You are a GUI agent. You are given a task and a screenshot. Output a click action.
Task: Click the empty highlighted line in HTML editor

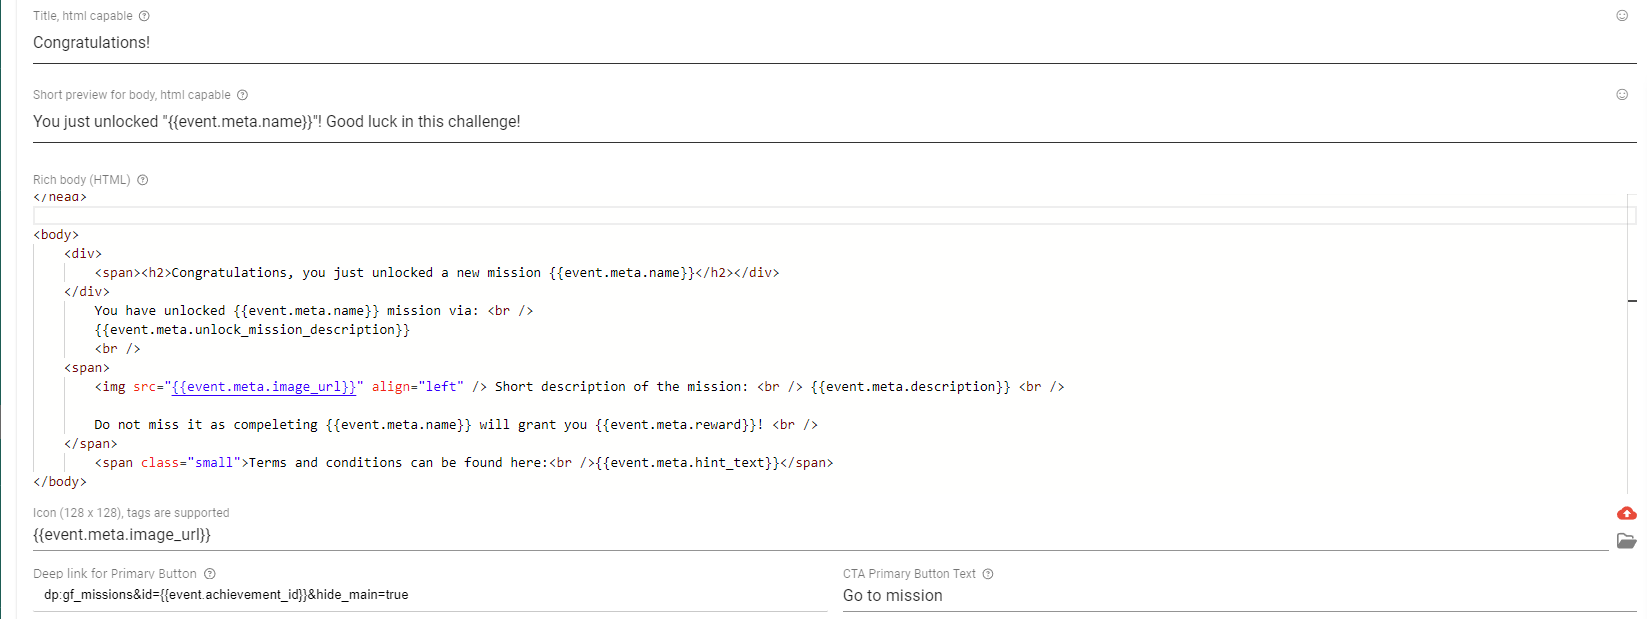800,216
